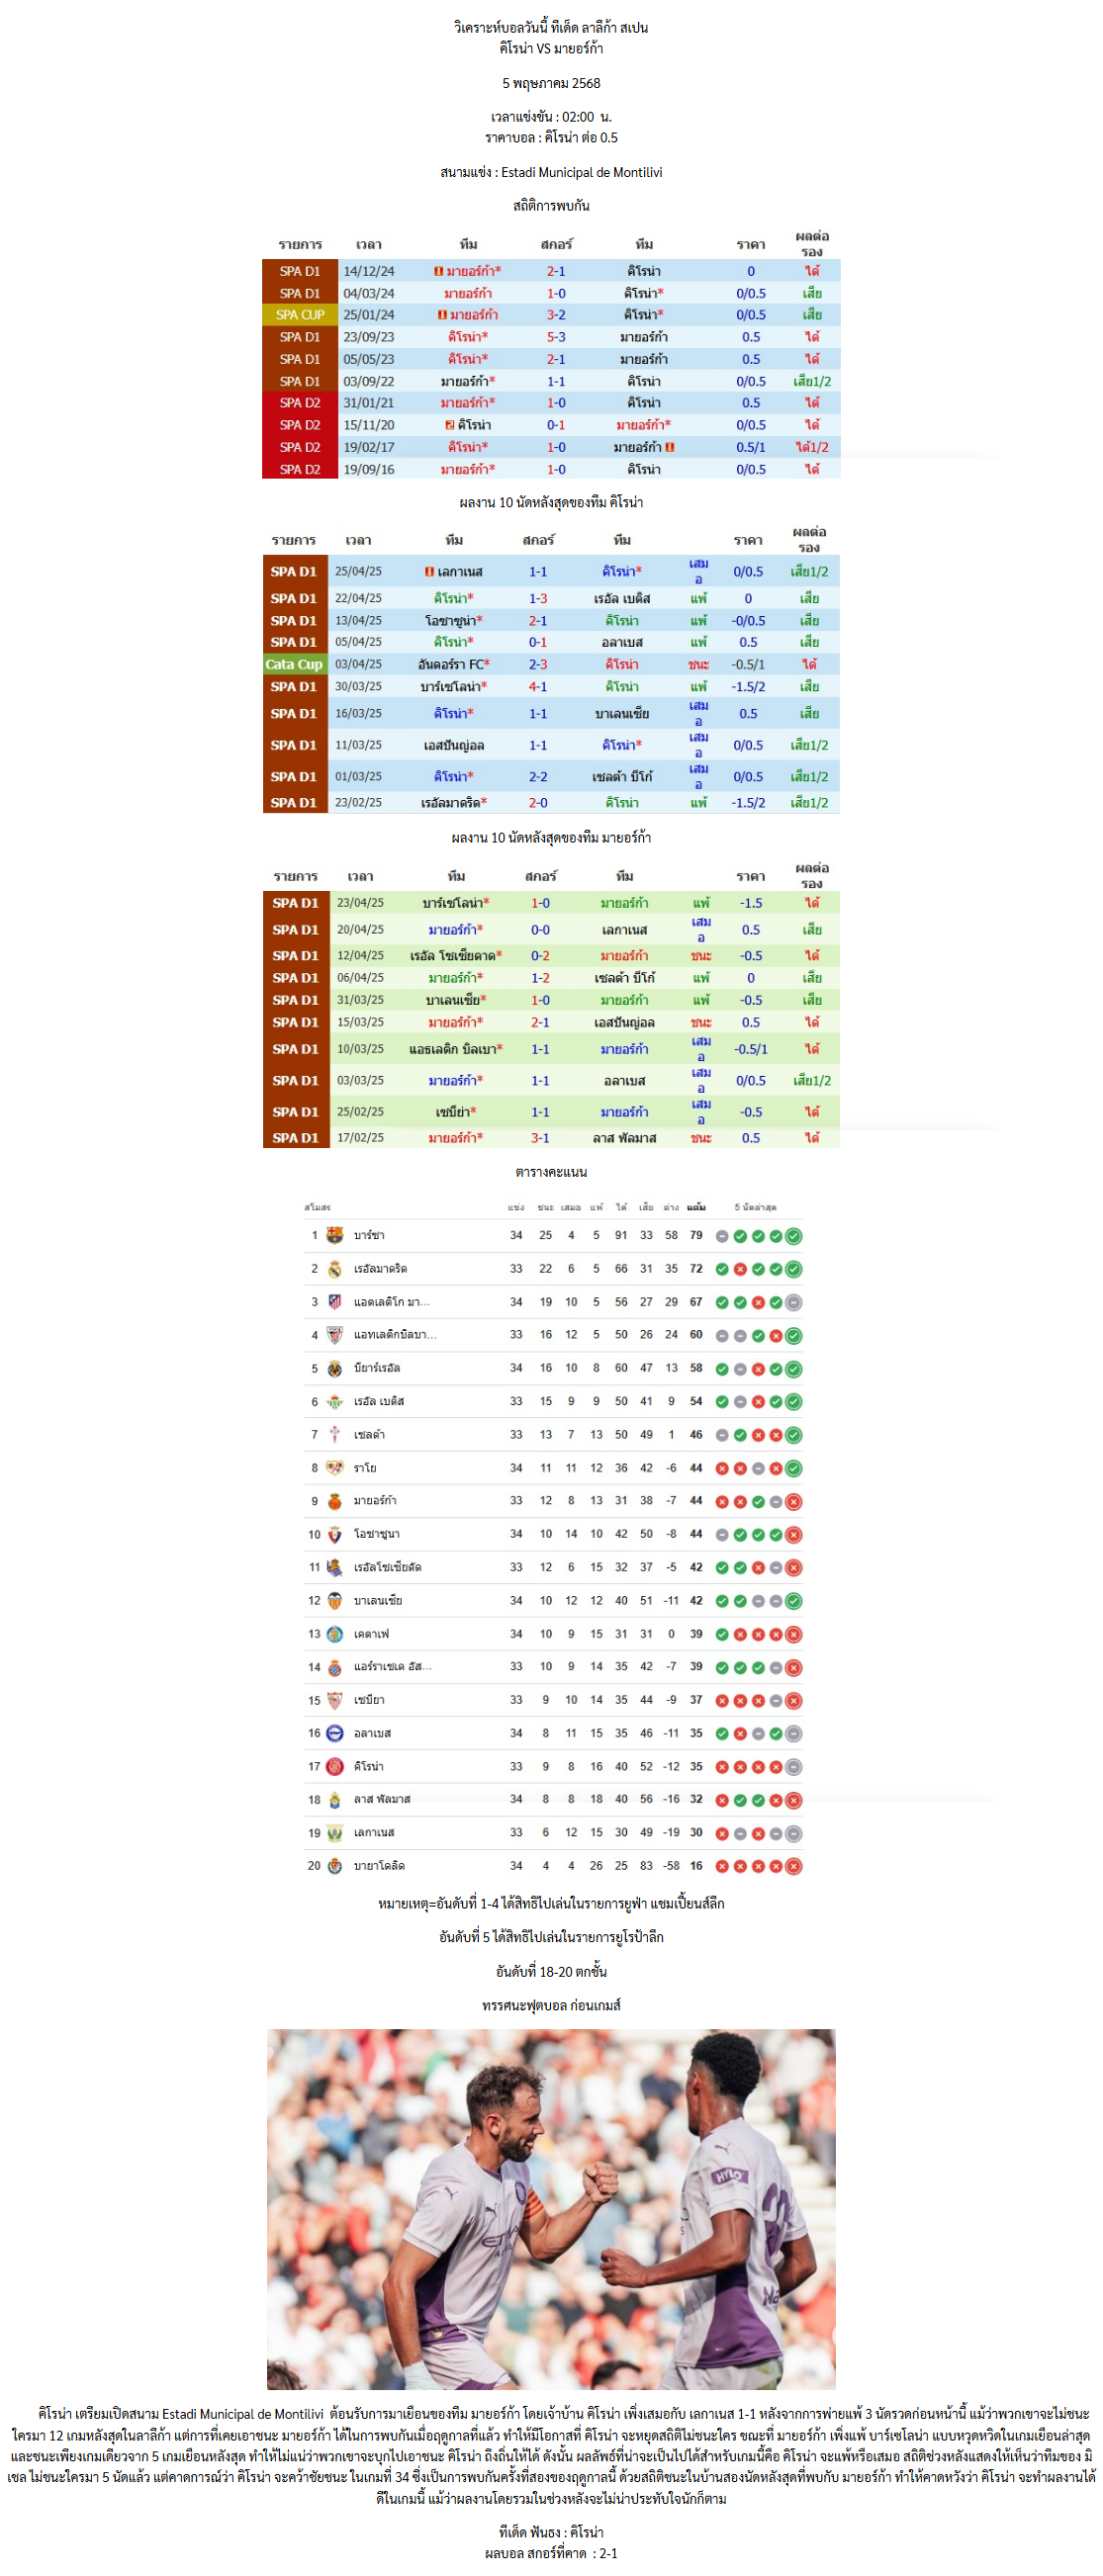Click the 'ทรรศนะฟุตบอล ก่อนเกมส์' heading
Image resolution: width=1103 pixels, height=2576 pixels.
click(551, 2005)
